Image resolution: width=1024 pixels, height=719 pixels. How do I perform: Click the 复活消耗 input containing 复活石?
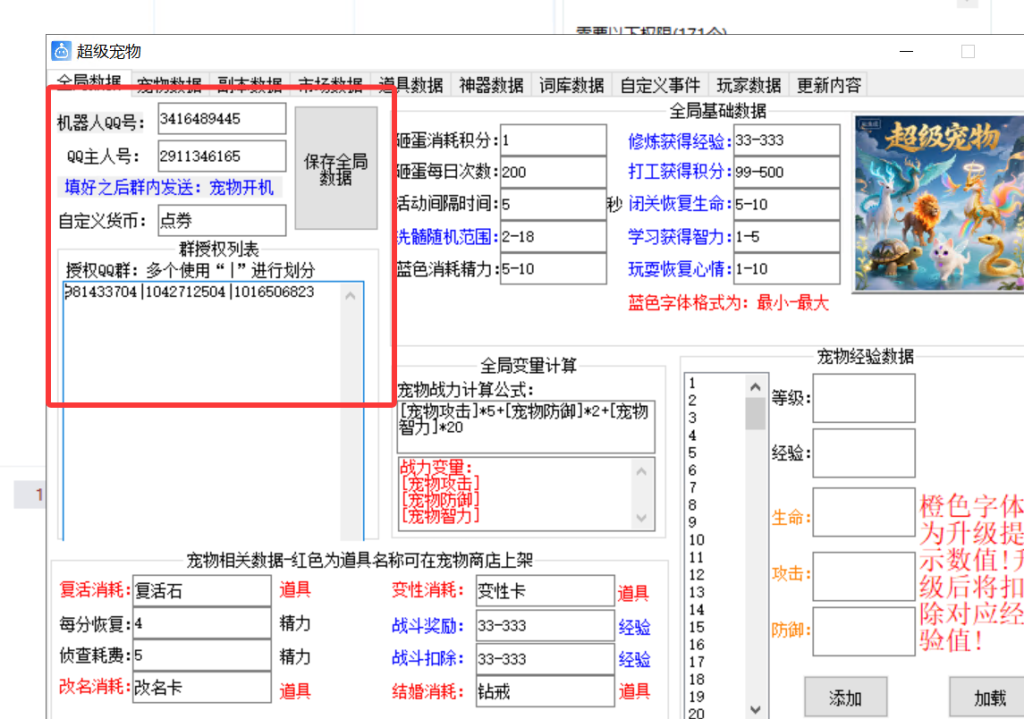(202, 591)
